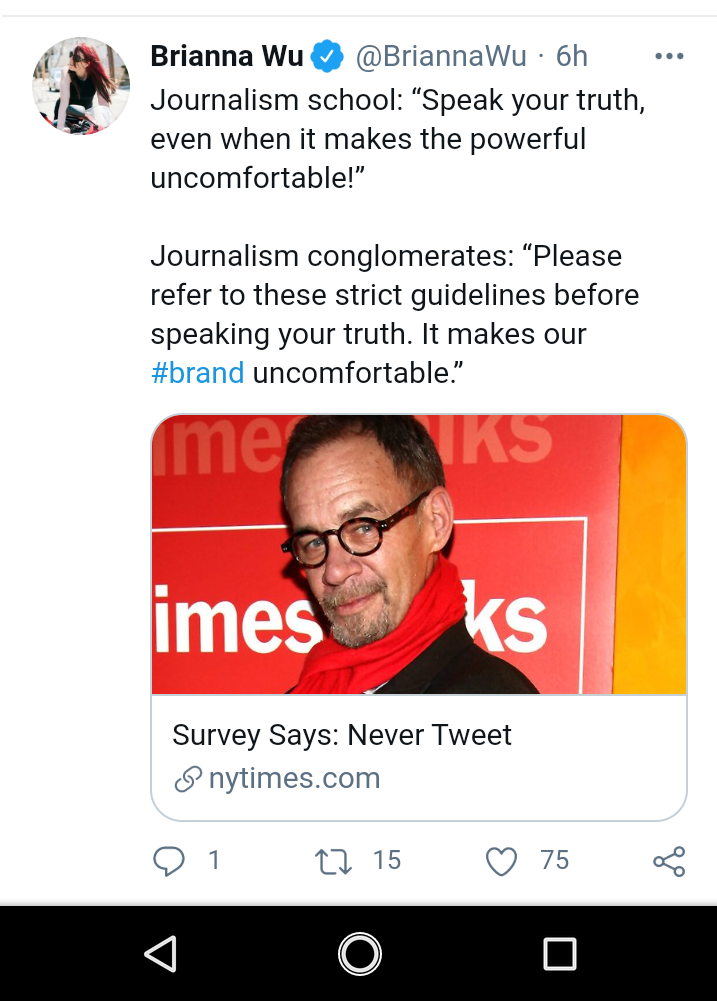This screenshot has height=1001, width=717.
Task: Tap the nytimes.com domain text
Action: (294, 778)
